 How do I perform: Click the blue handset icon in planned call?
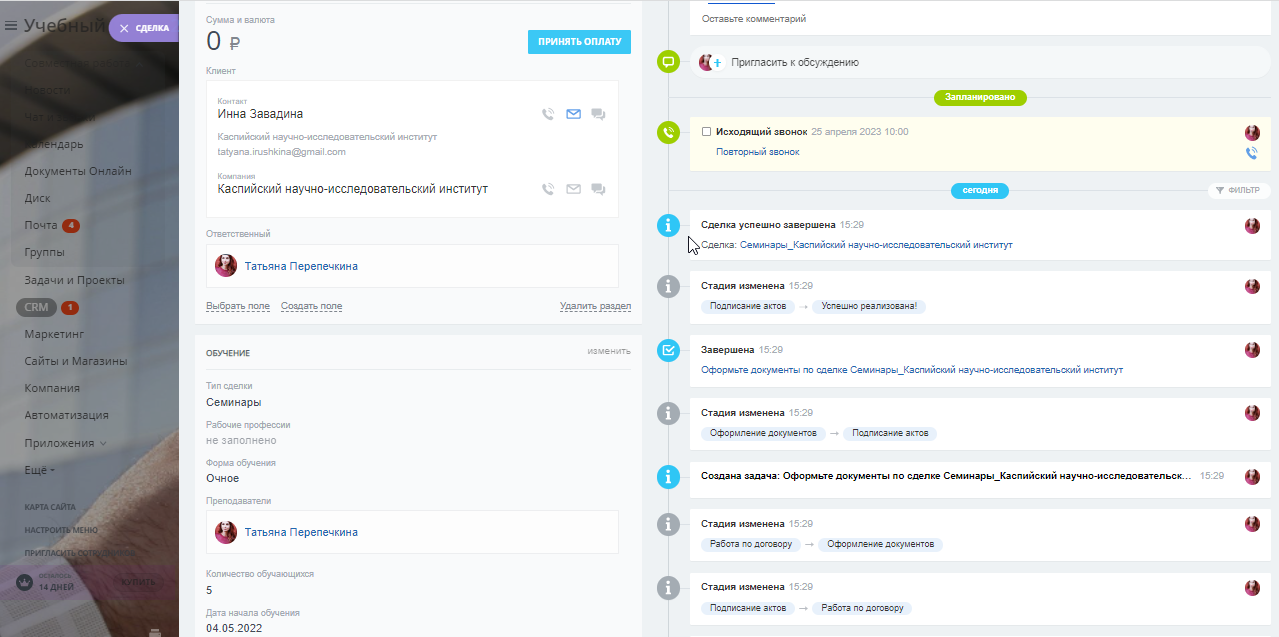point(1251,153)
